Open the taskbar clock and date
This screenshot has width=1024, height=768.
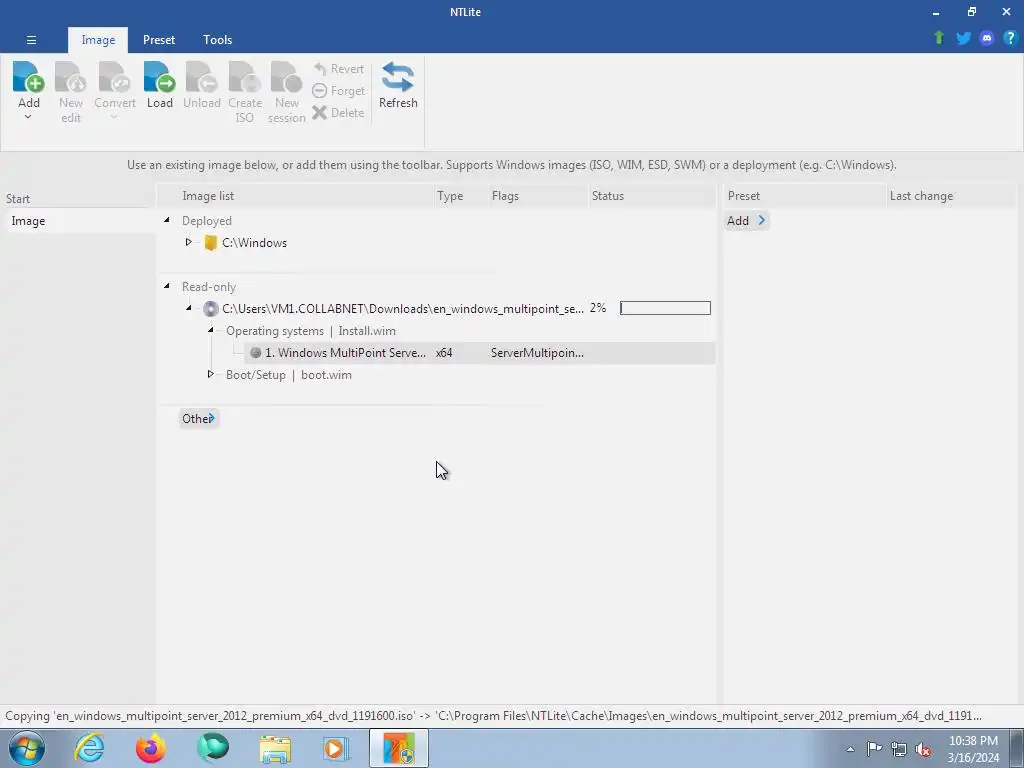click(x=973, y=749)
